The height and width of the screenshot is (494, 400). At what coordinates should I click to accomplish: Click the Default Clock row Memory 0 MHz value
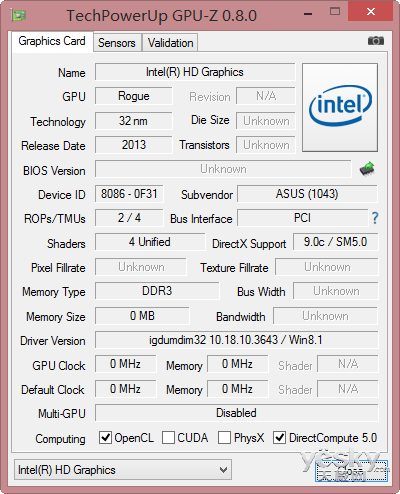click(237, 389)
